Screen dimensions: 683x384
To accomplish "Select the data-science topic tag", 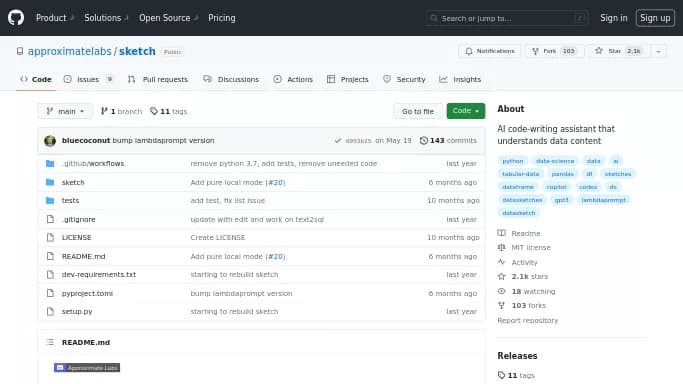I will click(555, 161).
